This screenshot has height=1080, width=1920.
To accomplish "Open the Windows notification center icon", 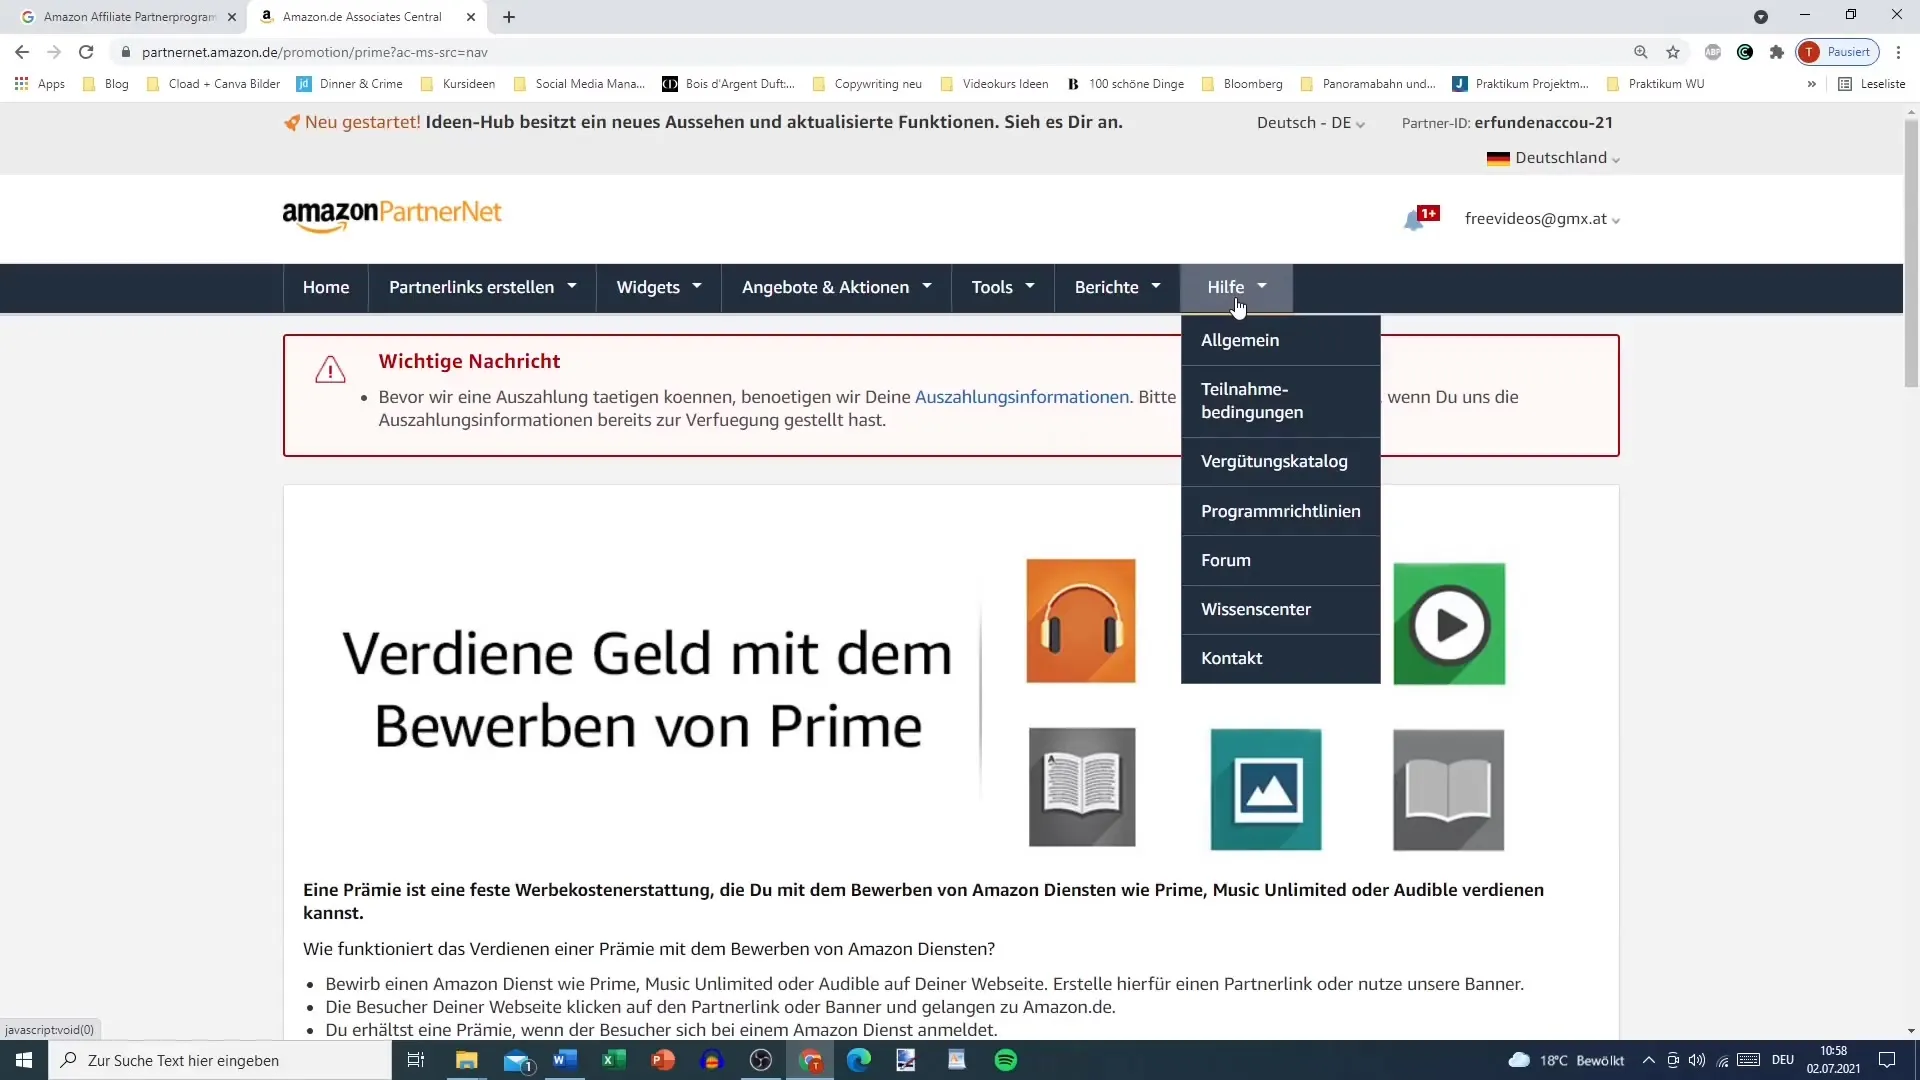I will 1887,1060.
